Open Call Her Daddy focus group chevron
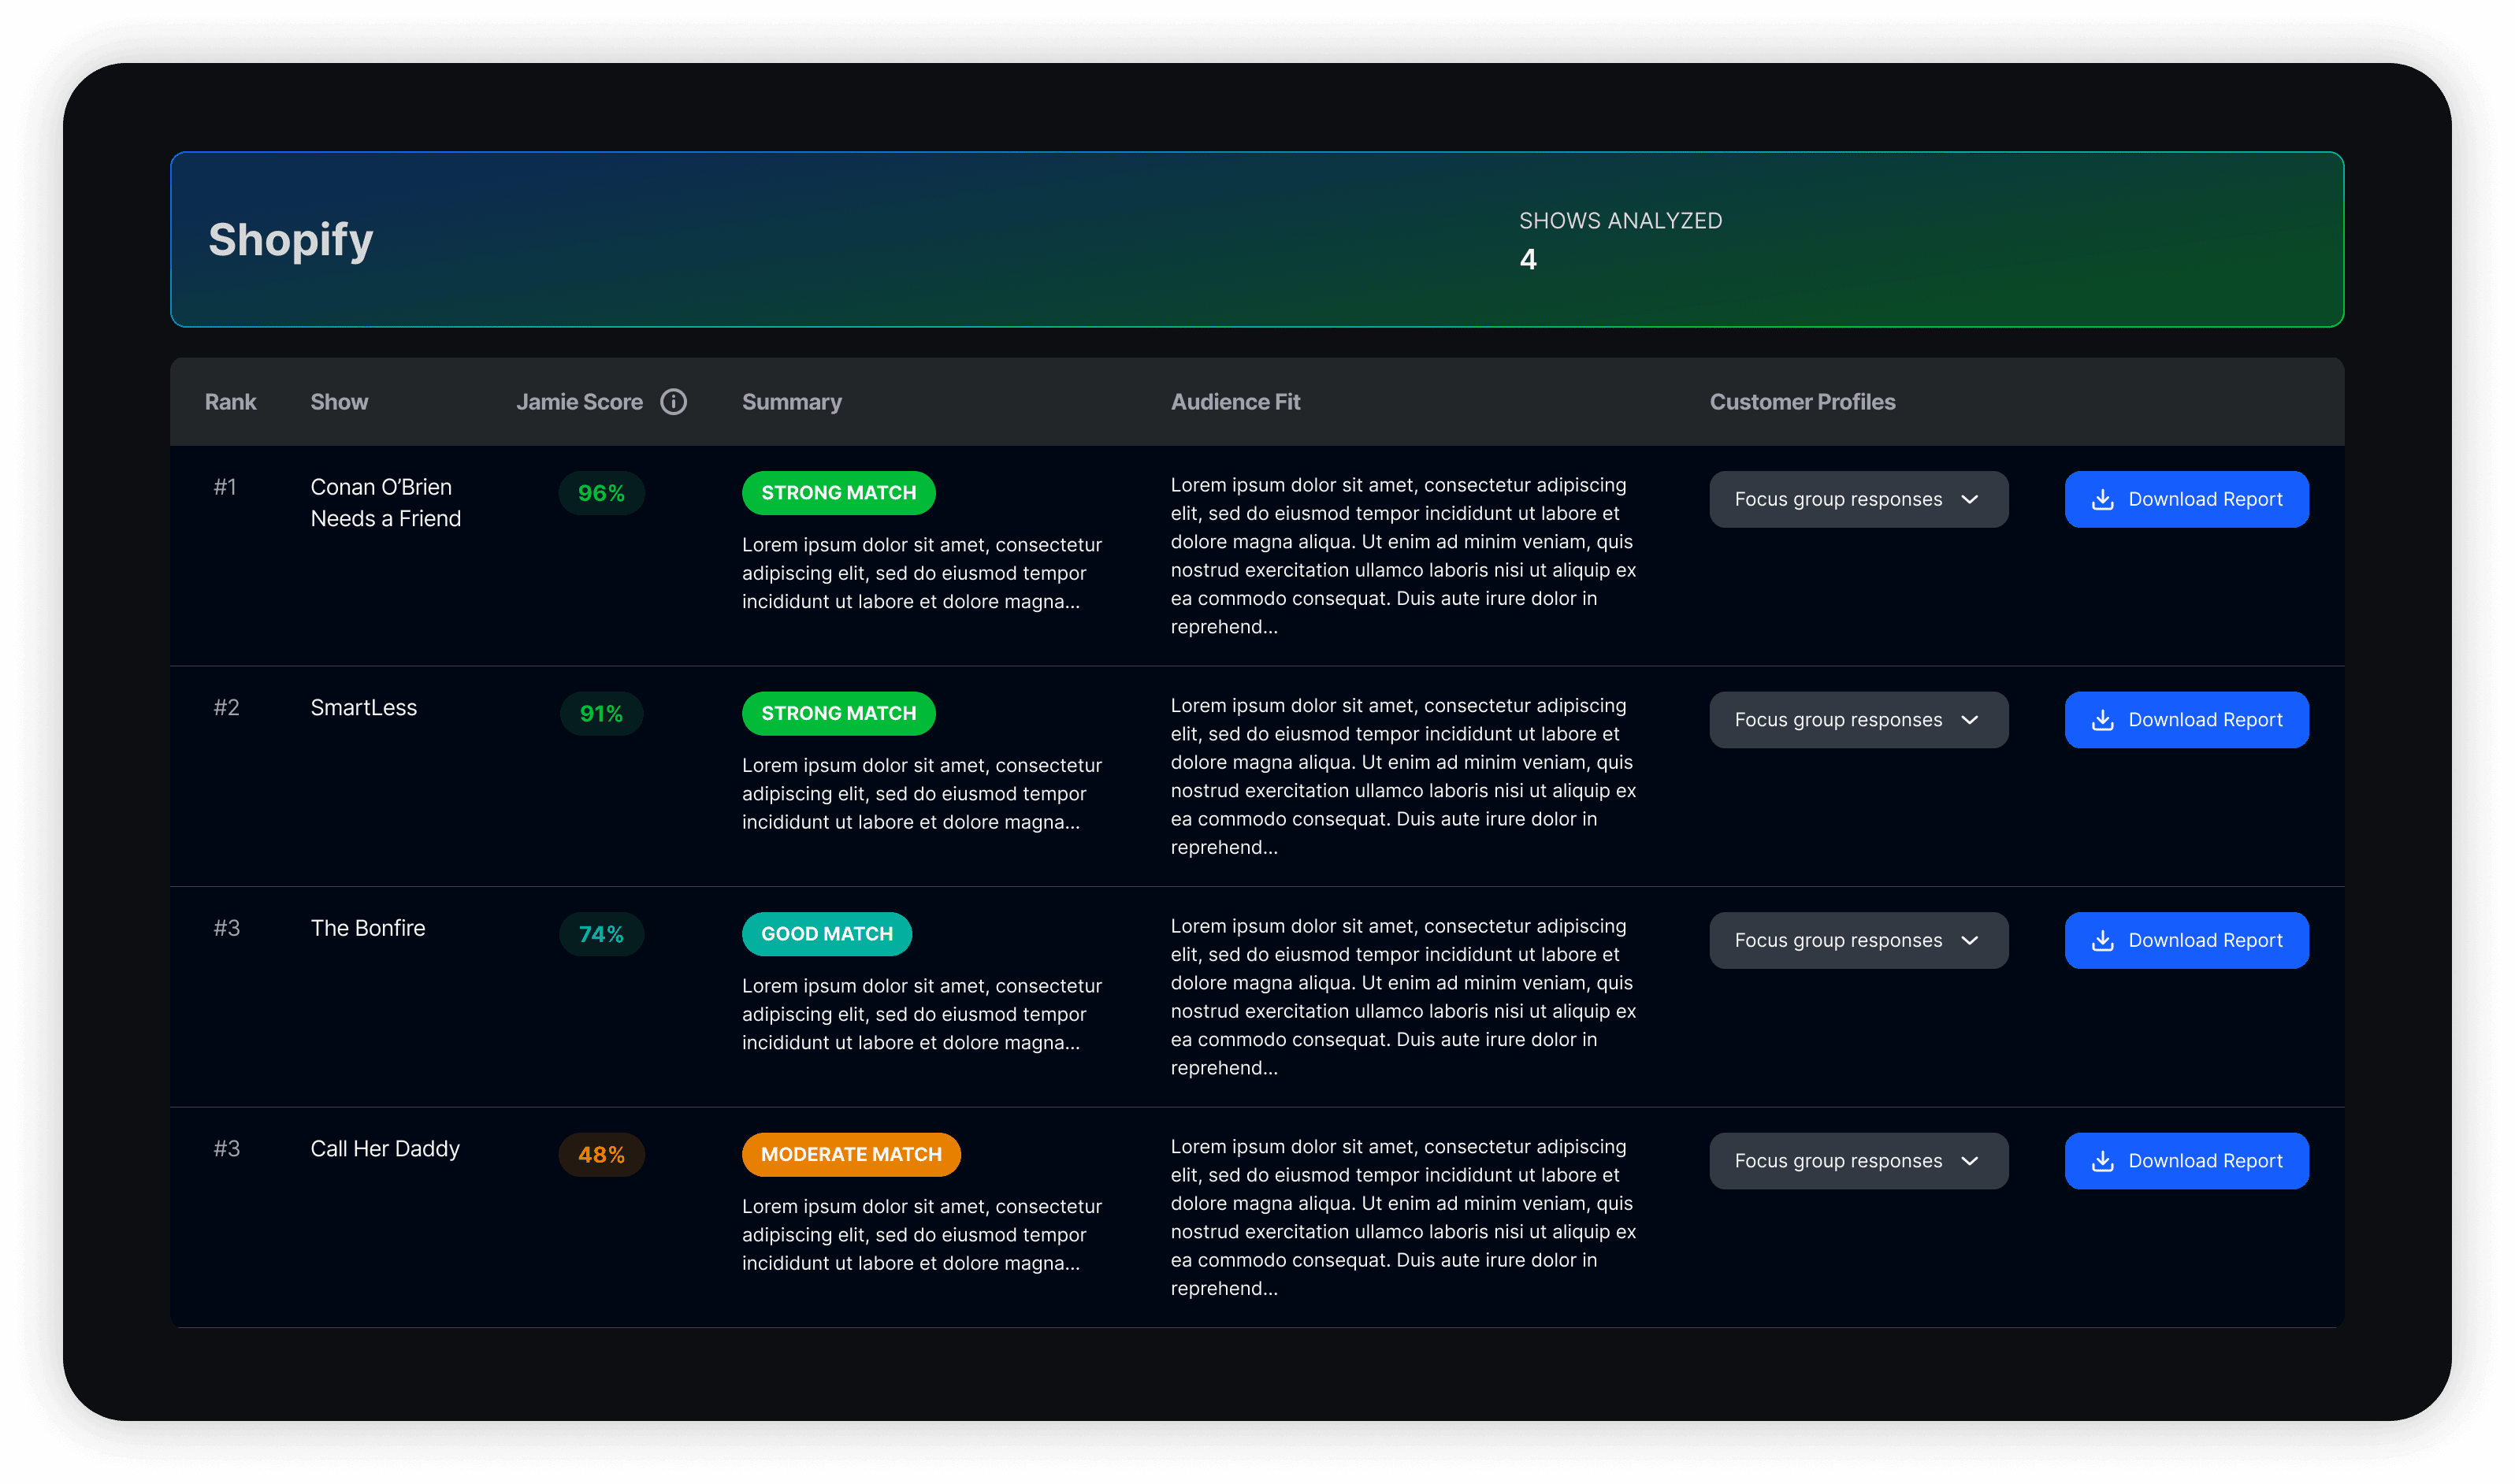The image size is (2515, 1484). click(1969, 1161)
